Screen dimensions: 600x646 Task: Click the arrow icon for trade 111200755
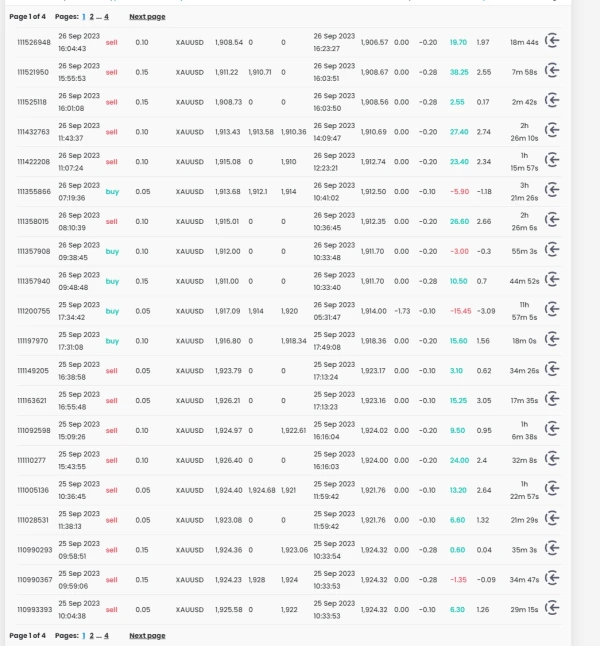[551, 311]
